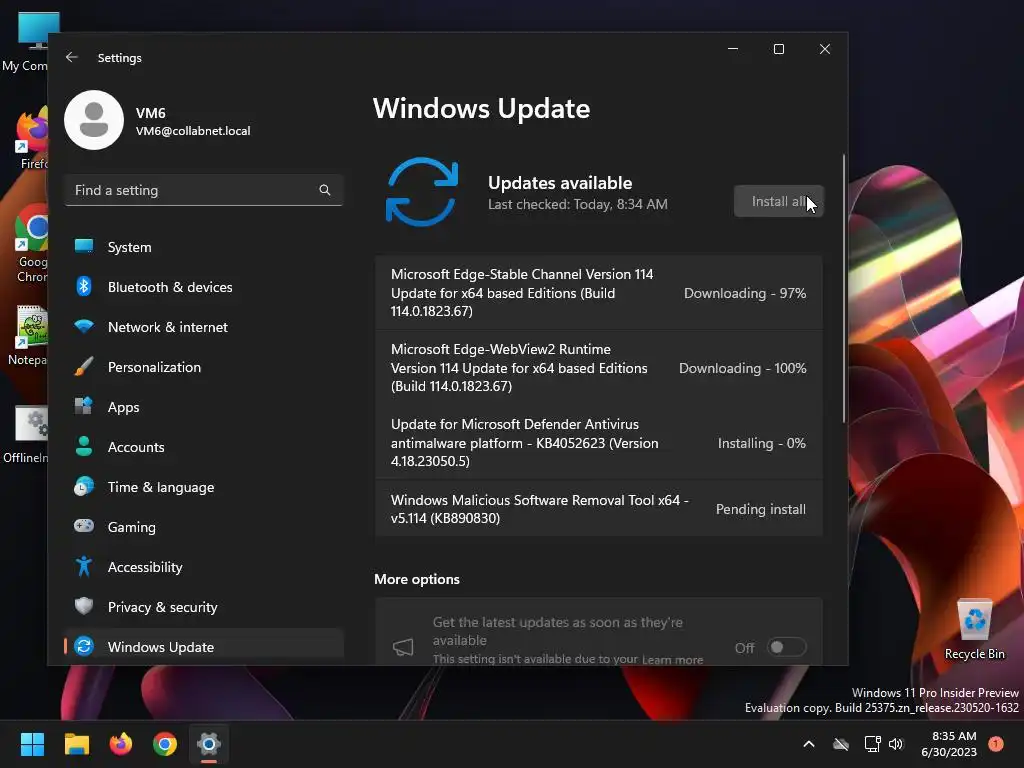Go to Network & internet settings

point(204,327)
